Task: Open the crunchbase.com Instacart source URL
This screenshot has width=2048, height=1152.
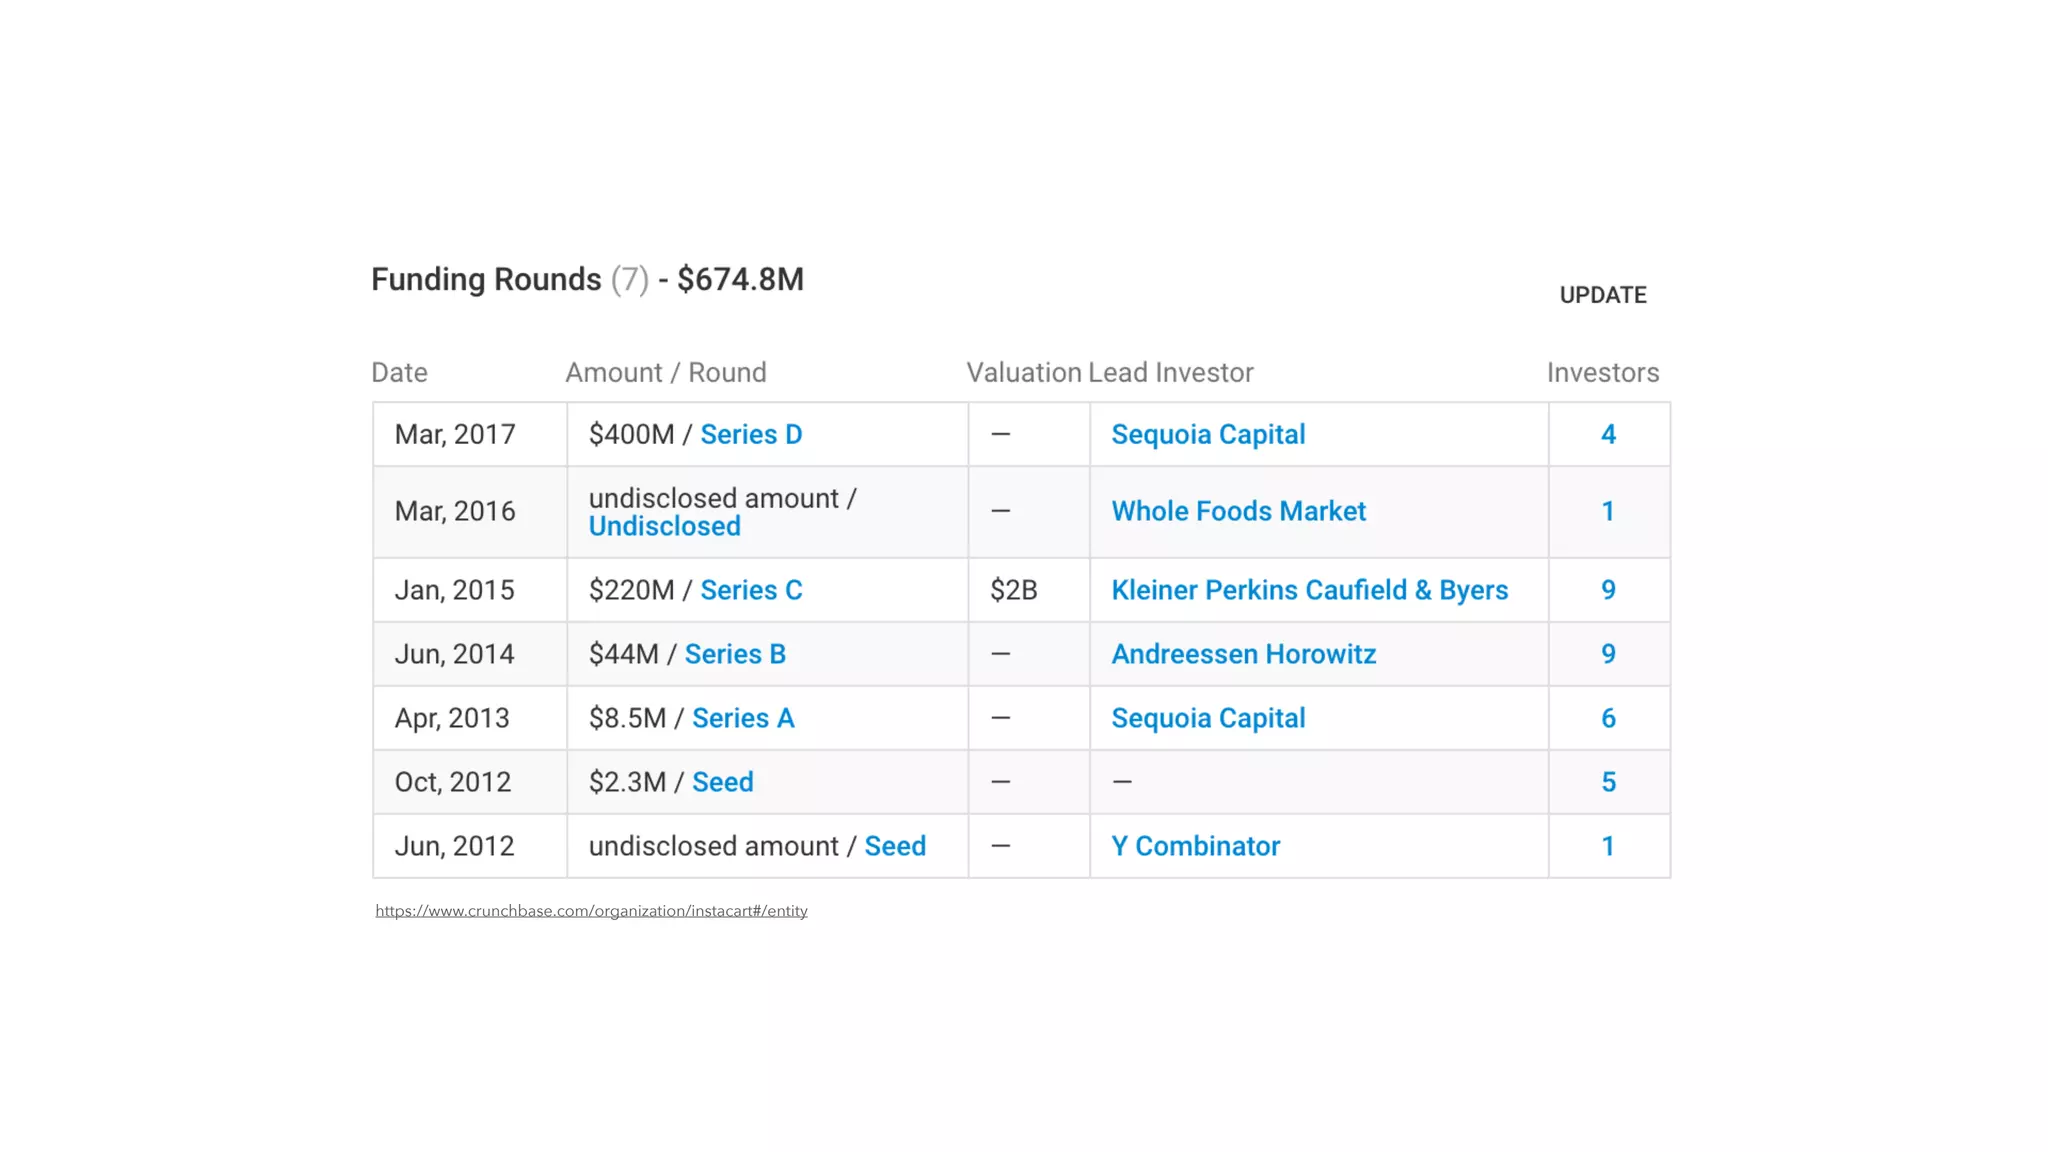Action: [x=591, y=911]
